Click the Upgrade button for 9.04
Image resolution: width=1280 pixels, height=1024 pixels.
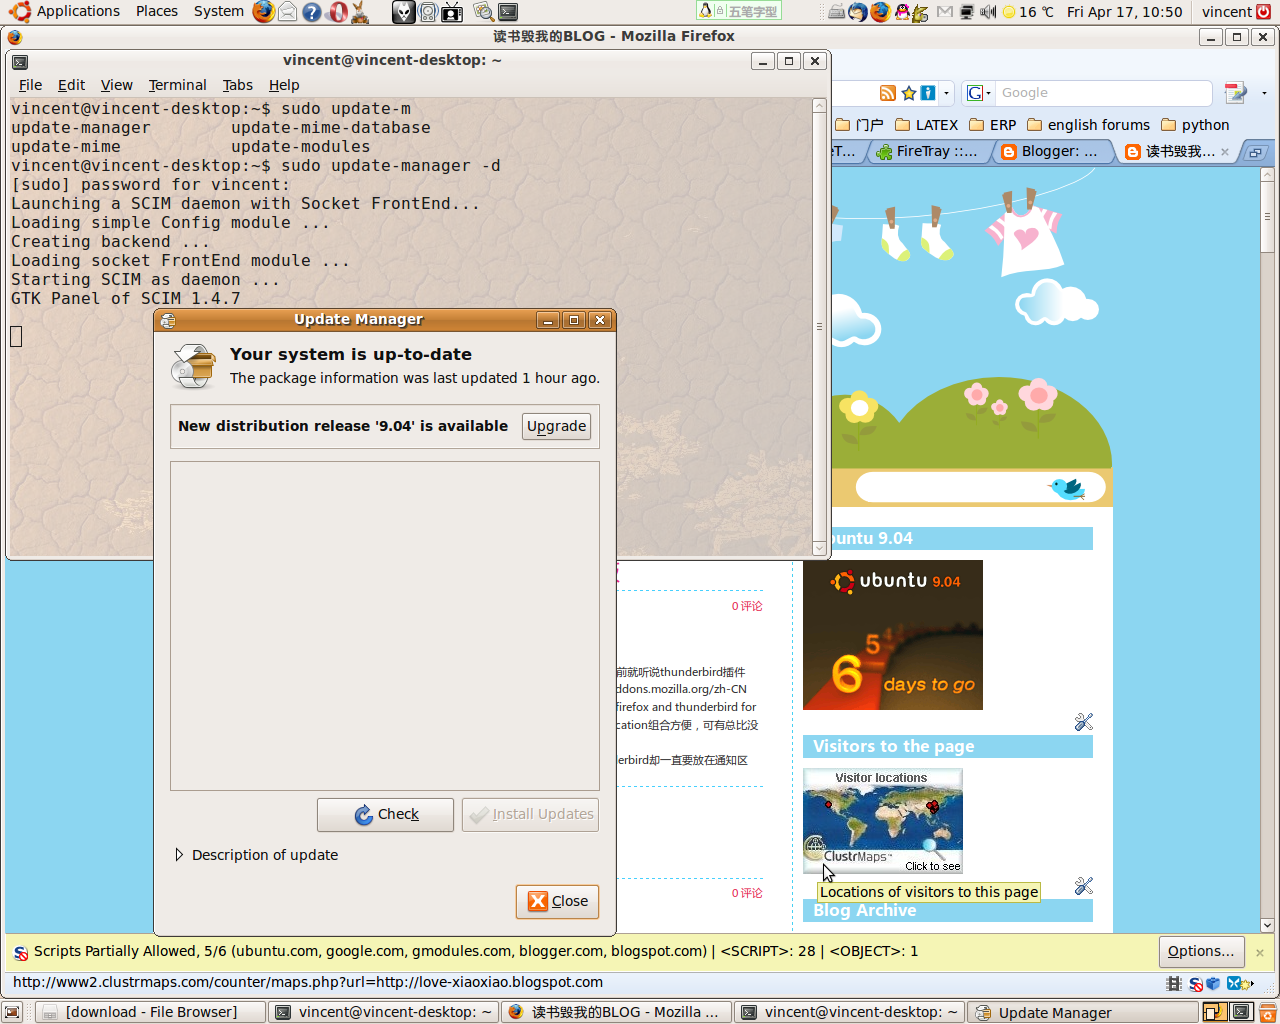pyautogui.click(x=557, y=426)
